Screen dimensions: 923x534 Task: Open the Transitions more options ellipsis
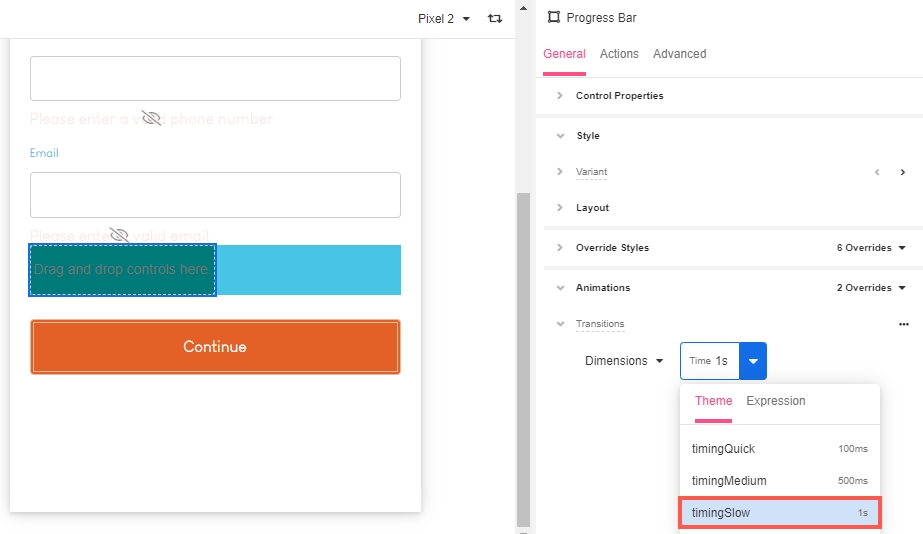904,324
